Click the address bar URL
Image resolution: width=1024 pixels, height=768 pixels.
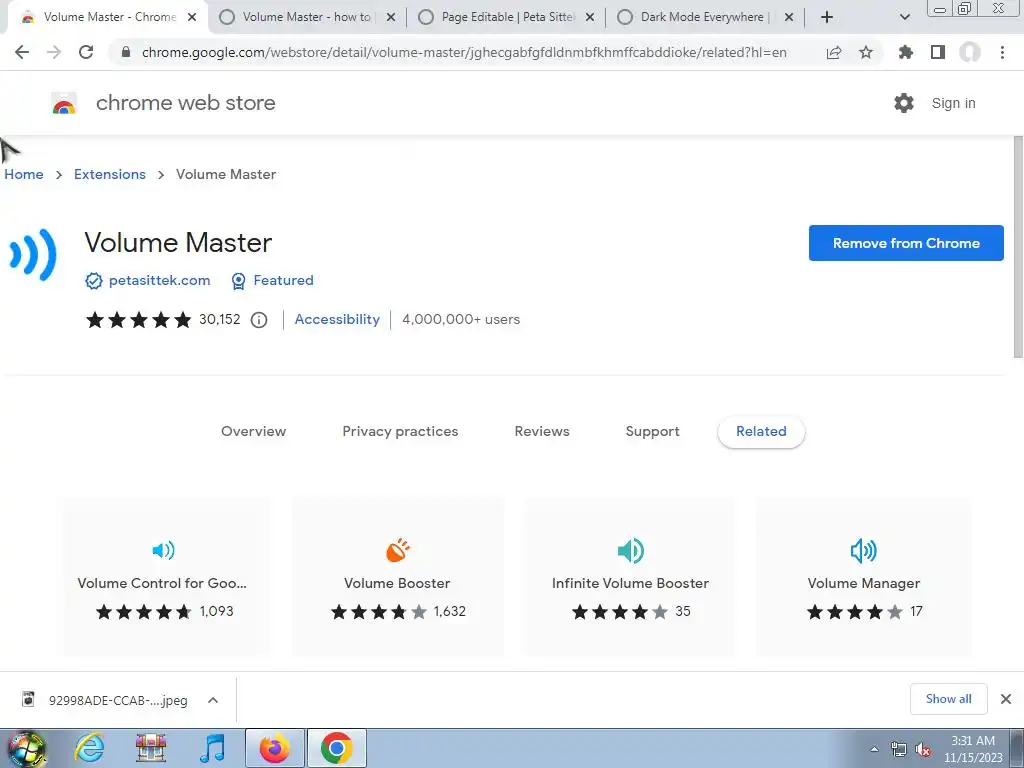coord(464,52)
